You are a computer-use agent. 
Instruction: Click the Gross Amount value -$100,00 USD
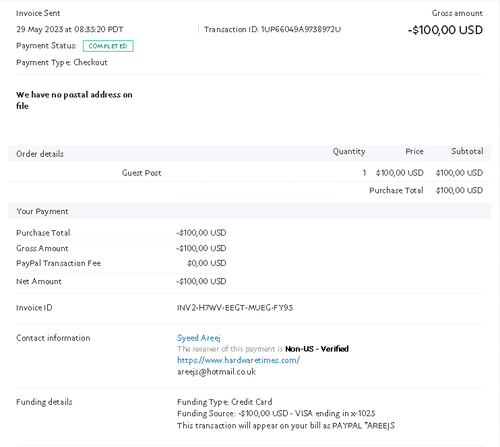tap(201, 248)
